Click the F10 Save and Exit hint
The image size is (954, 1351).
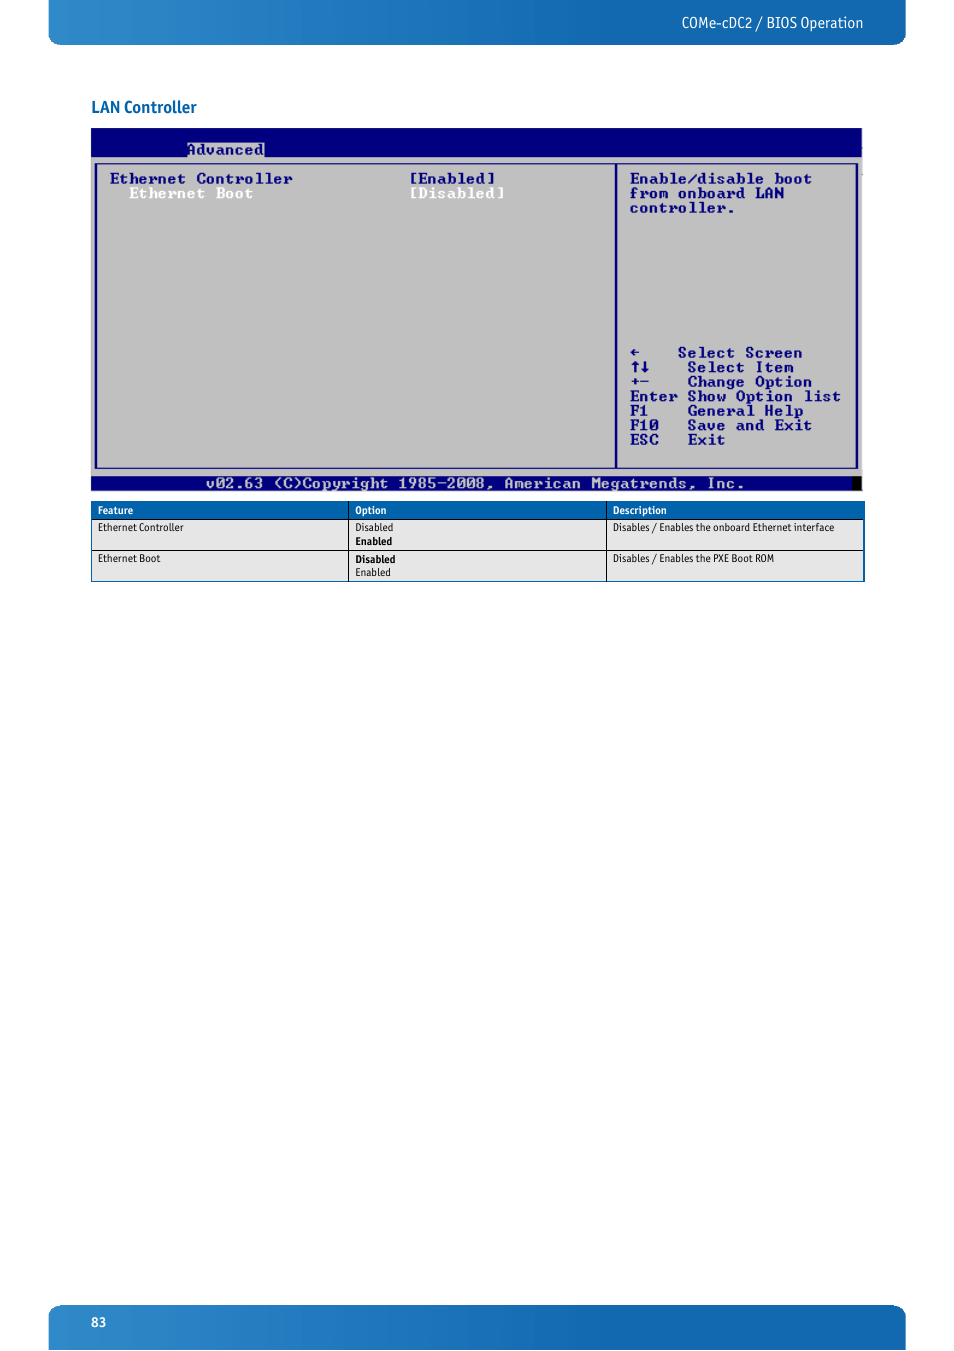pyautogui.click(x=720, y=425)
